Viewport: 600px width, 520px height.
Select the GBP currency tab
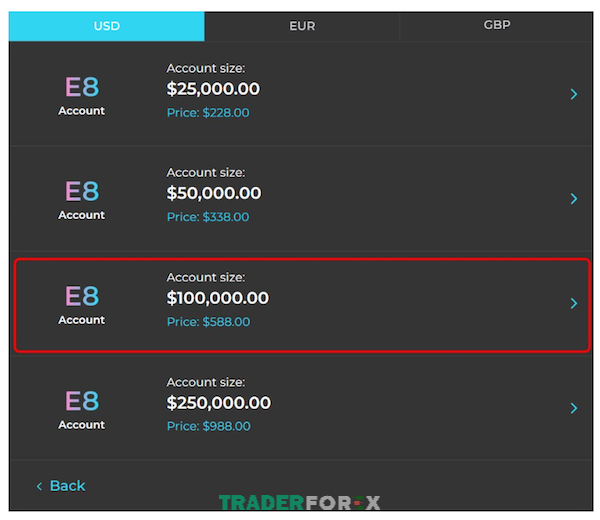coord(497,25)
